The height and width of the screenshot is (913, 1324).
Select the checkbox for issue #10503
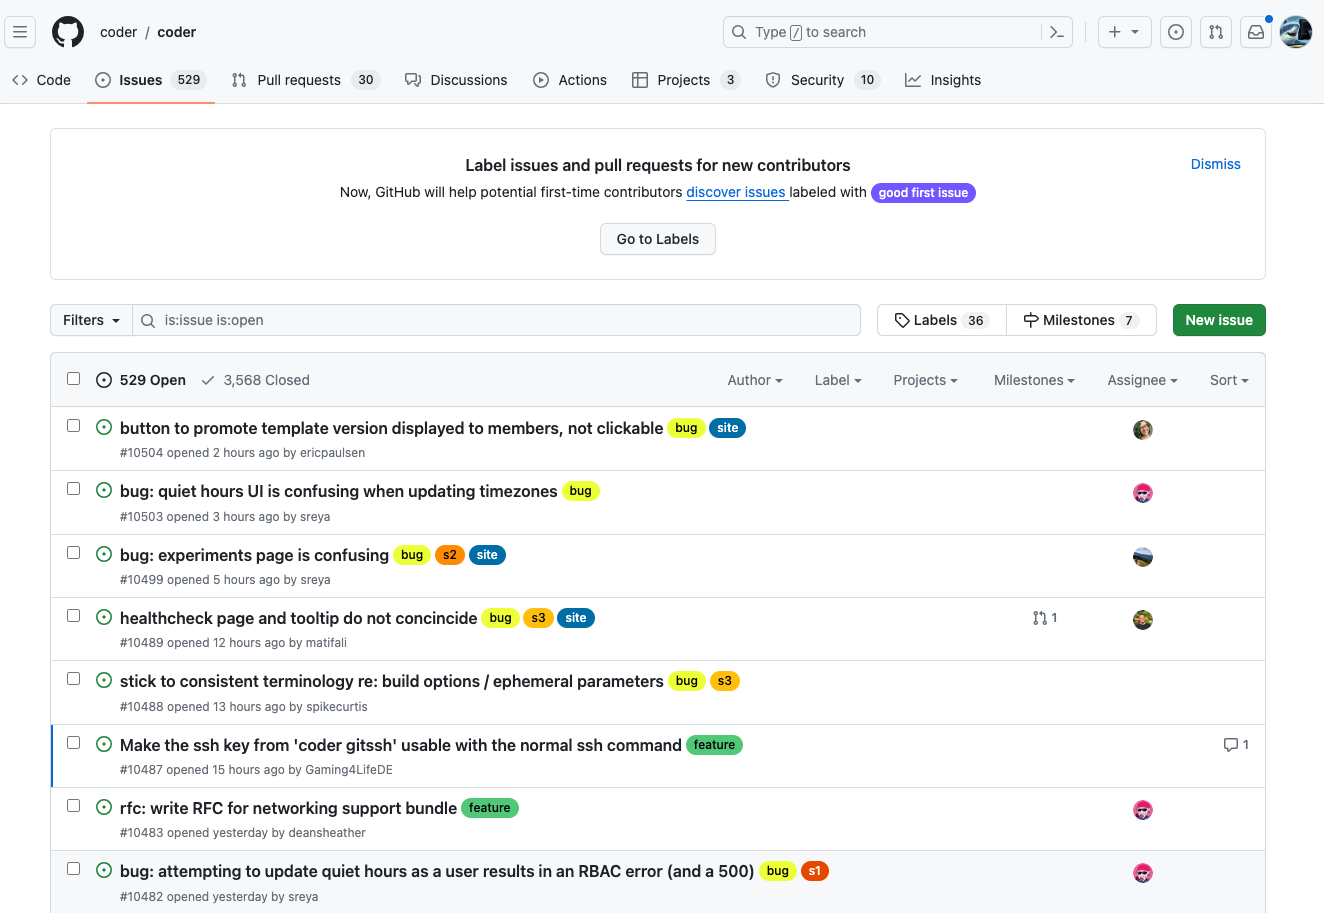pyautogui.click(x=73, y=489)
